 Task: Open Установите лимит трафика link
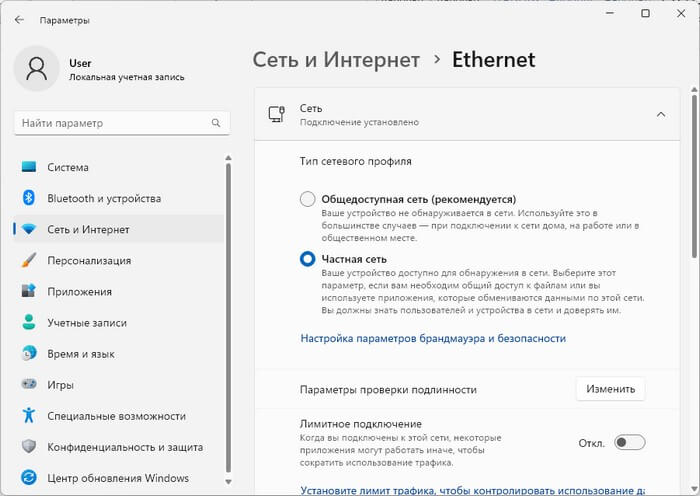coord(472,490)
